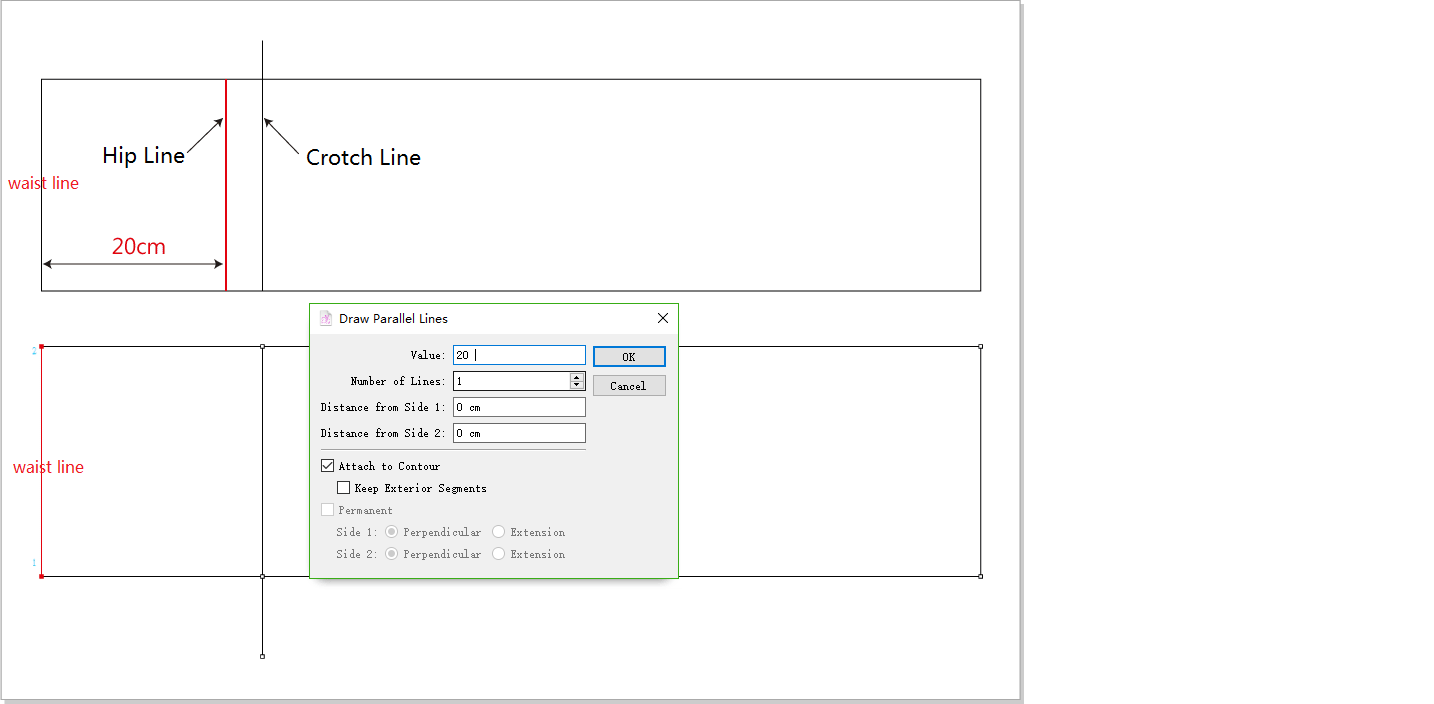1434x704 pixels.
Task: Decrease Number of Lines with down arrow
Action: tap(576, 385)
